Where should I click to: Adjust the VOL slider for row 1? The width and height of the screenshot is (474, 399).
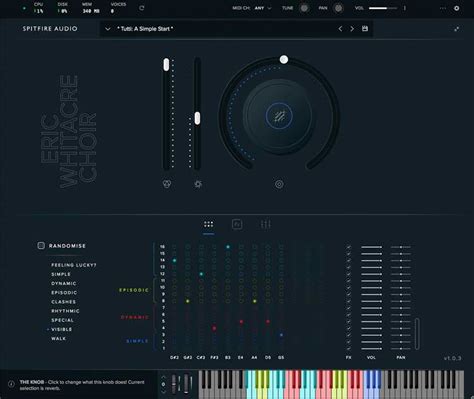click(371, 348)
